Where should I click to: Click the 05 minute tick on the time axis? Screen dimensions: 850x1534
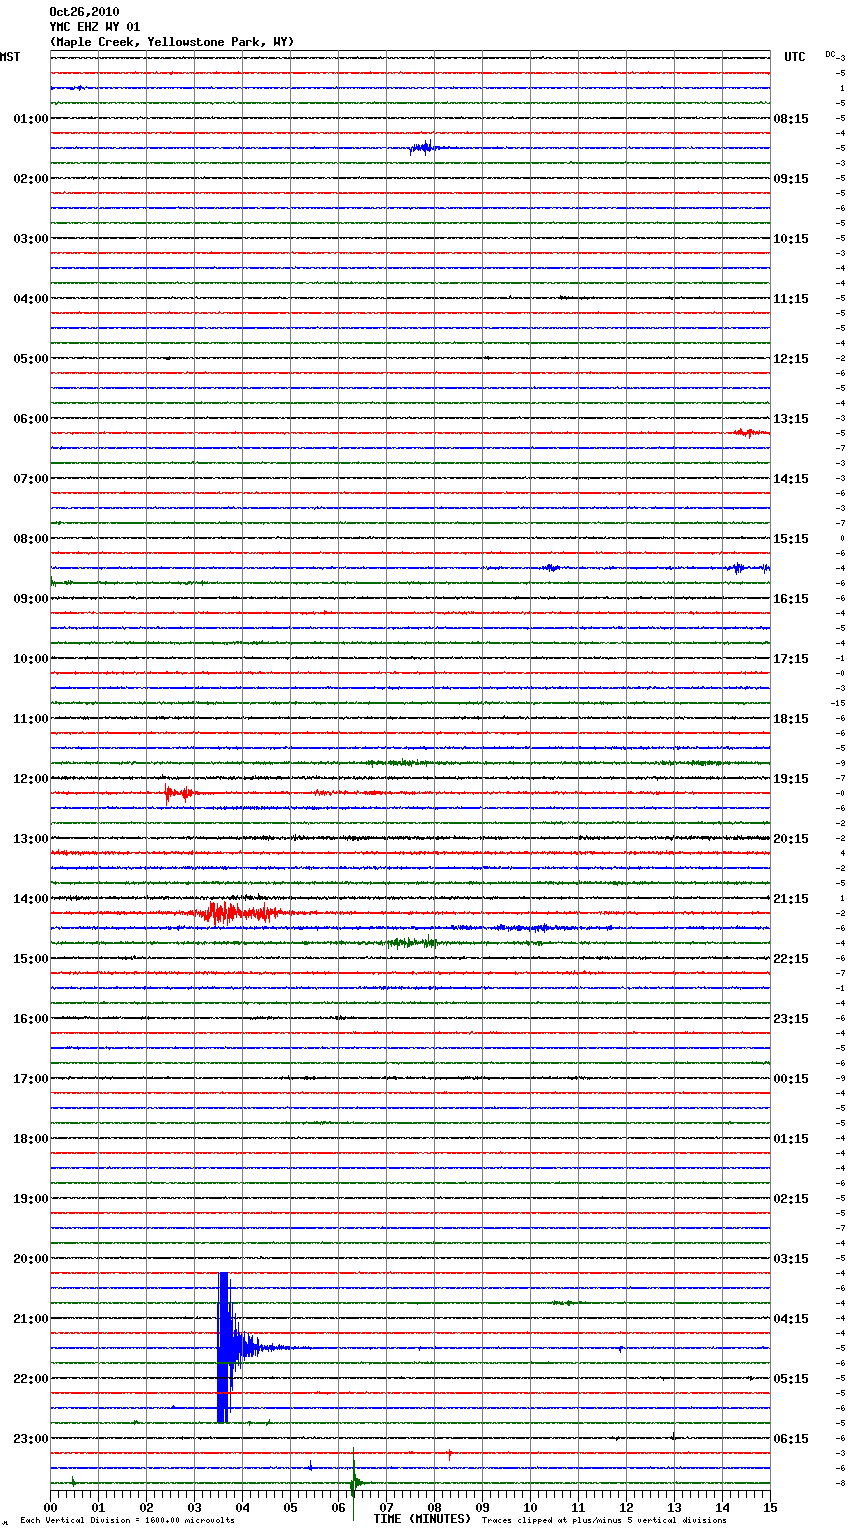point(291,1507)
